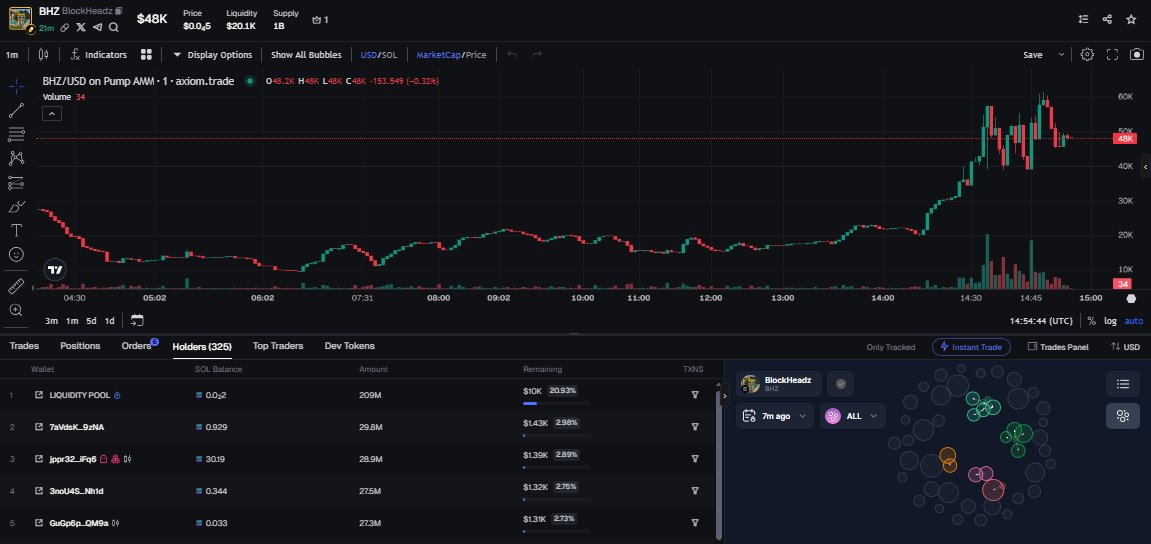The width and height of the screenshot is (1151, 544).
Task: Switch to the Trades tab
Action: (24, 346)
